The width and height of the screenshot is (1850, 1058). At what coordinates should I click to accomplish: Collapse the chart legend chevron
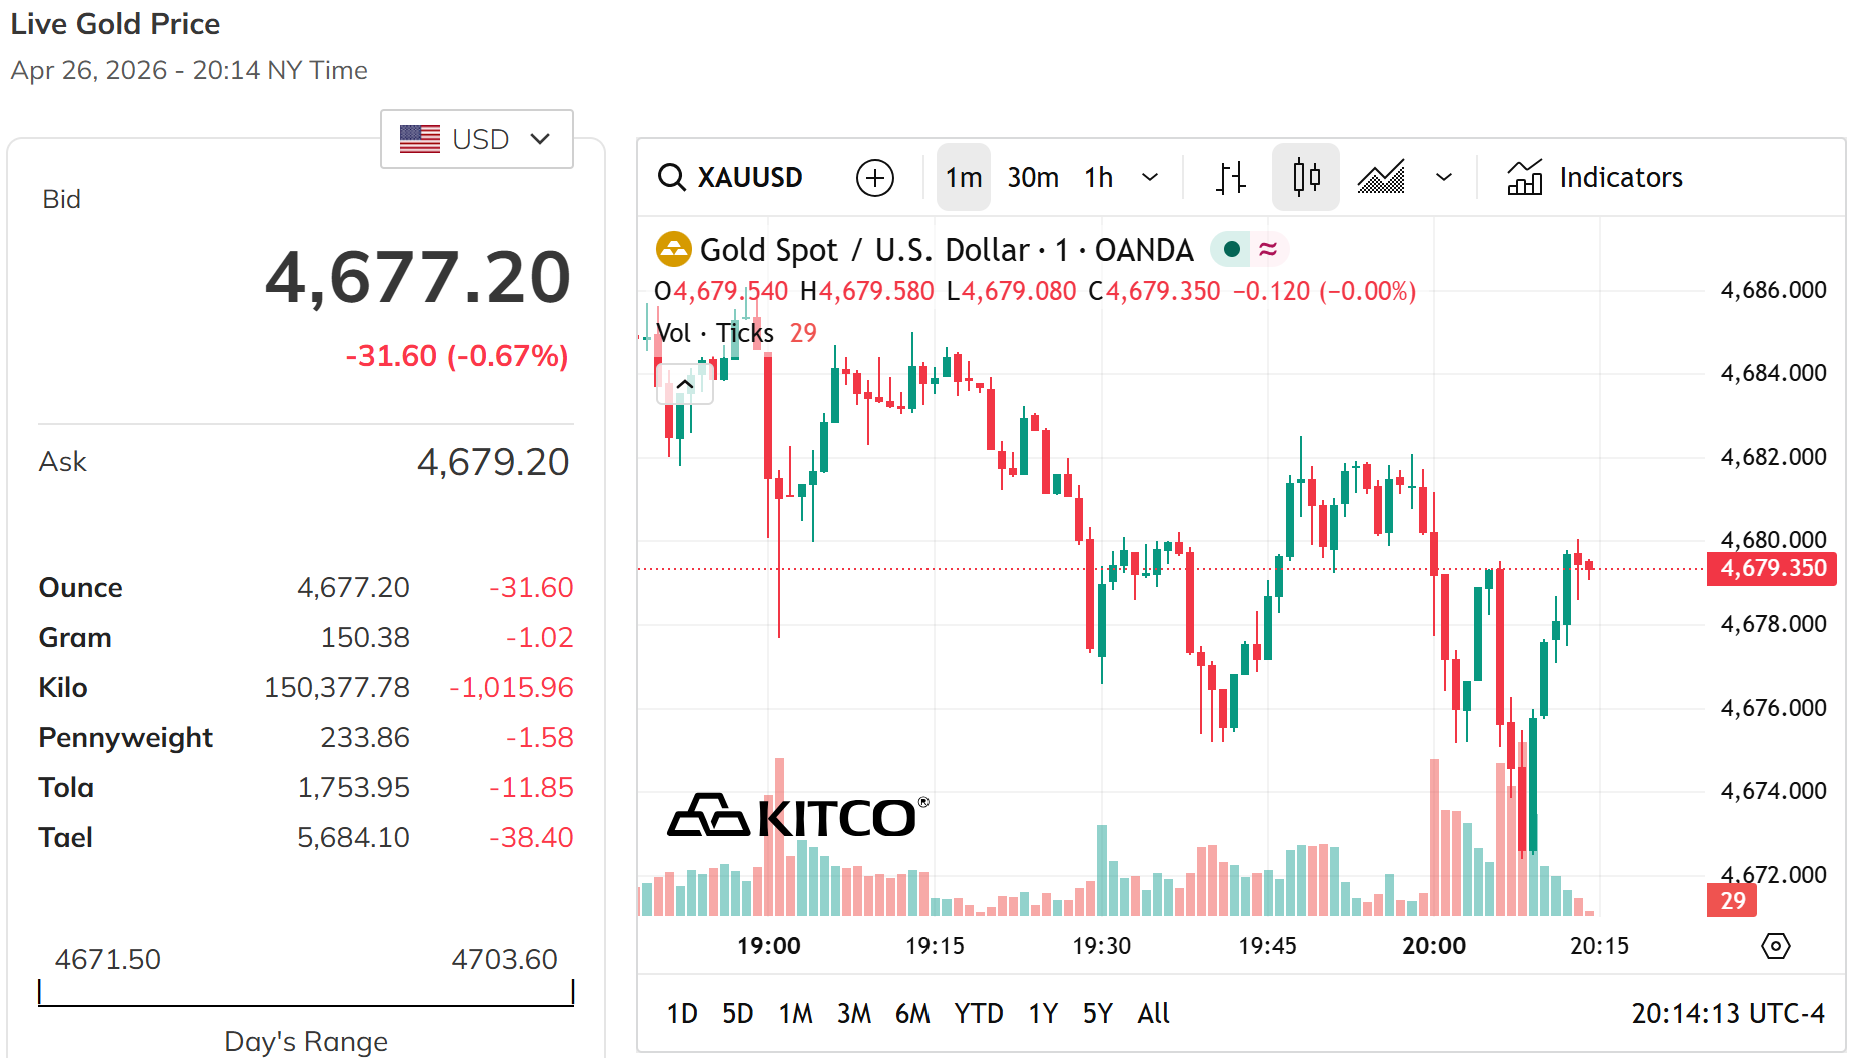(685, 385)
